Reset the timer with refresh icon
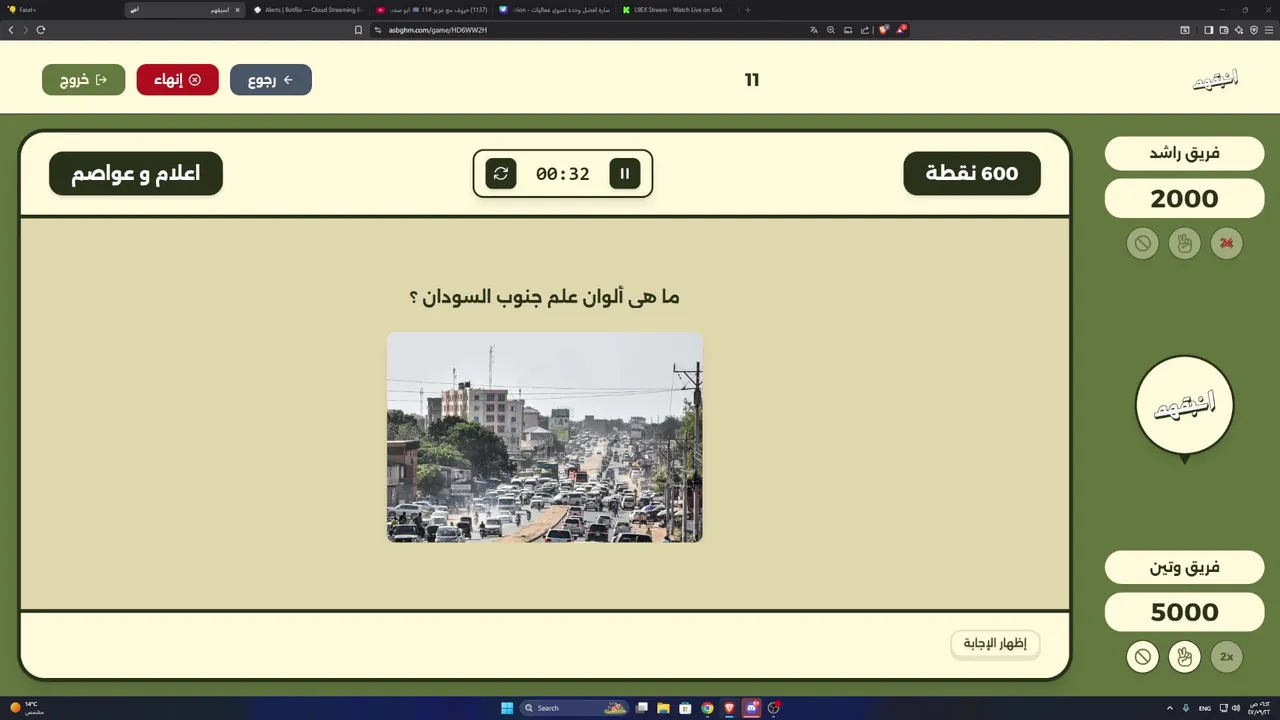 coord(501,173)
